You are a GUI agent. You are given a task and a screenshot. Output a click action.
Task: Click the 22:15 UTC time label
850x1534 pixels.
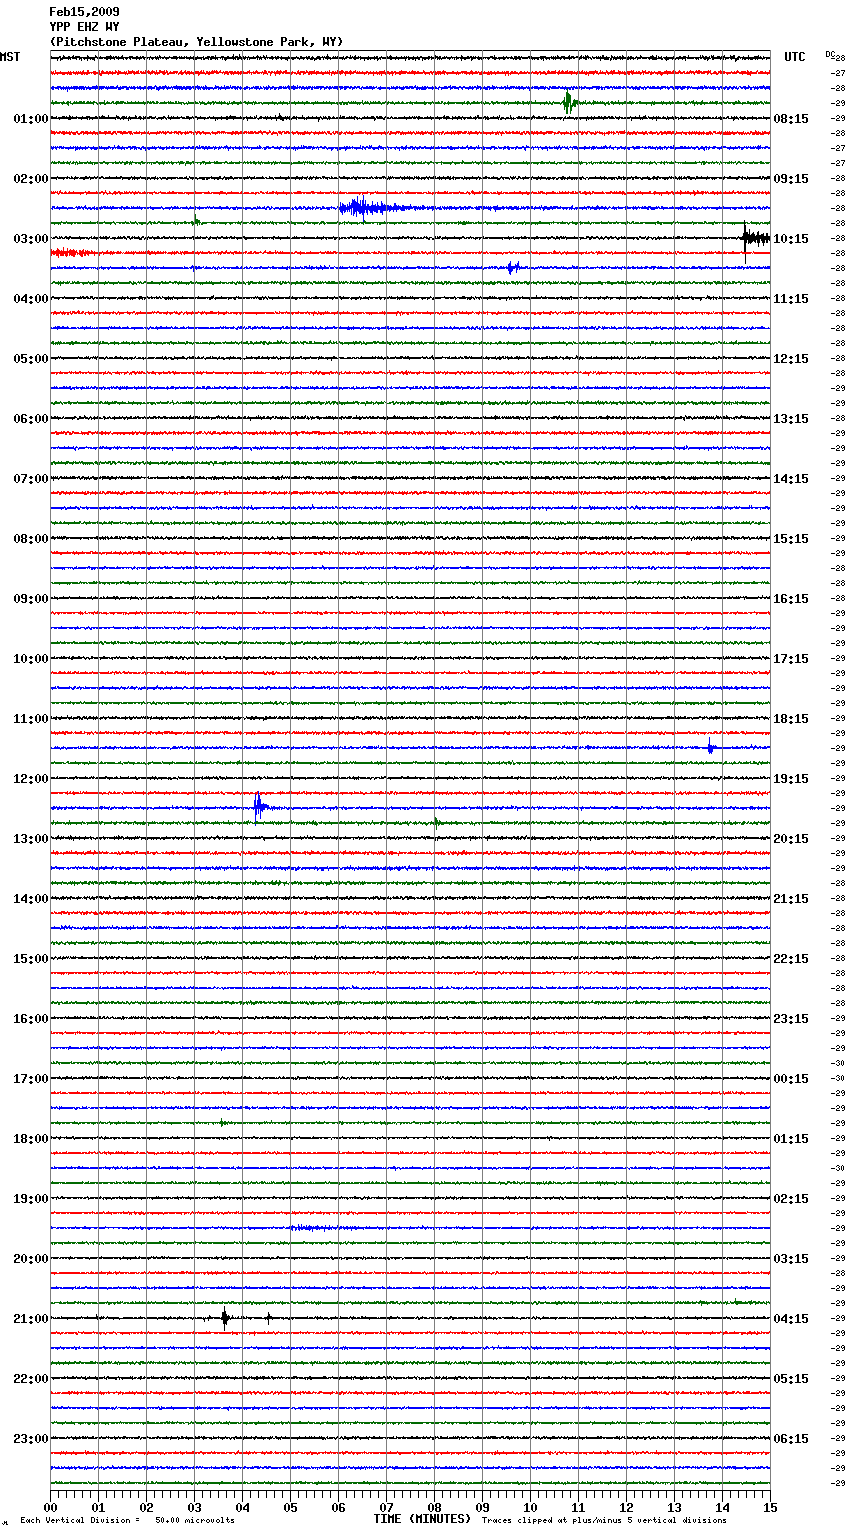(x=791, y=959)
